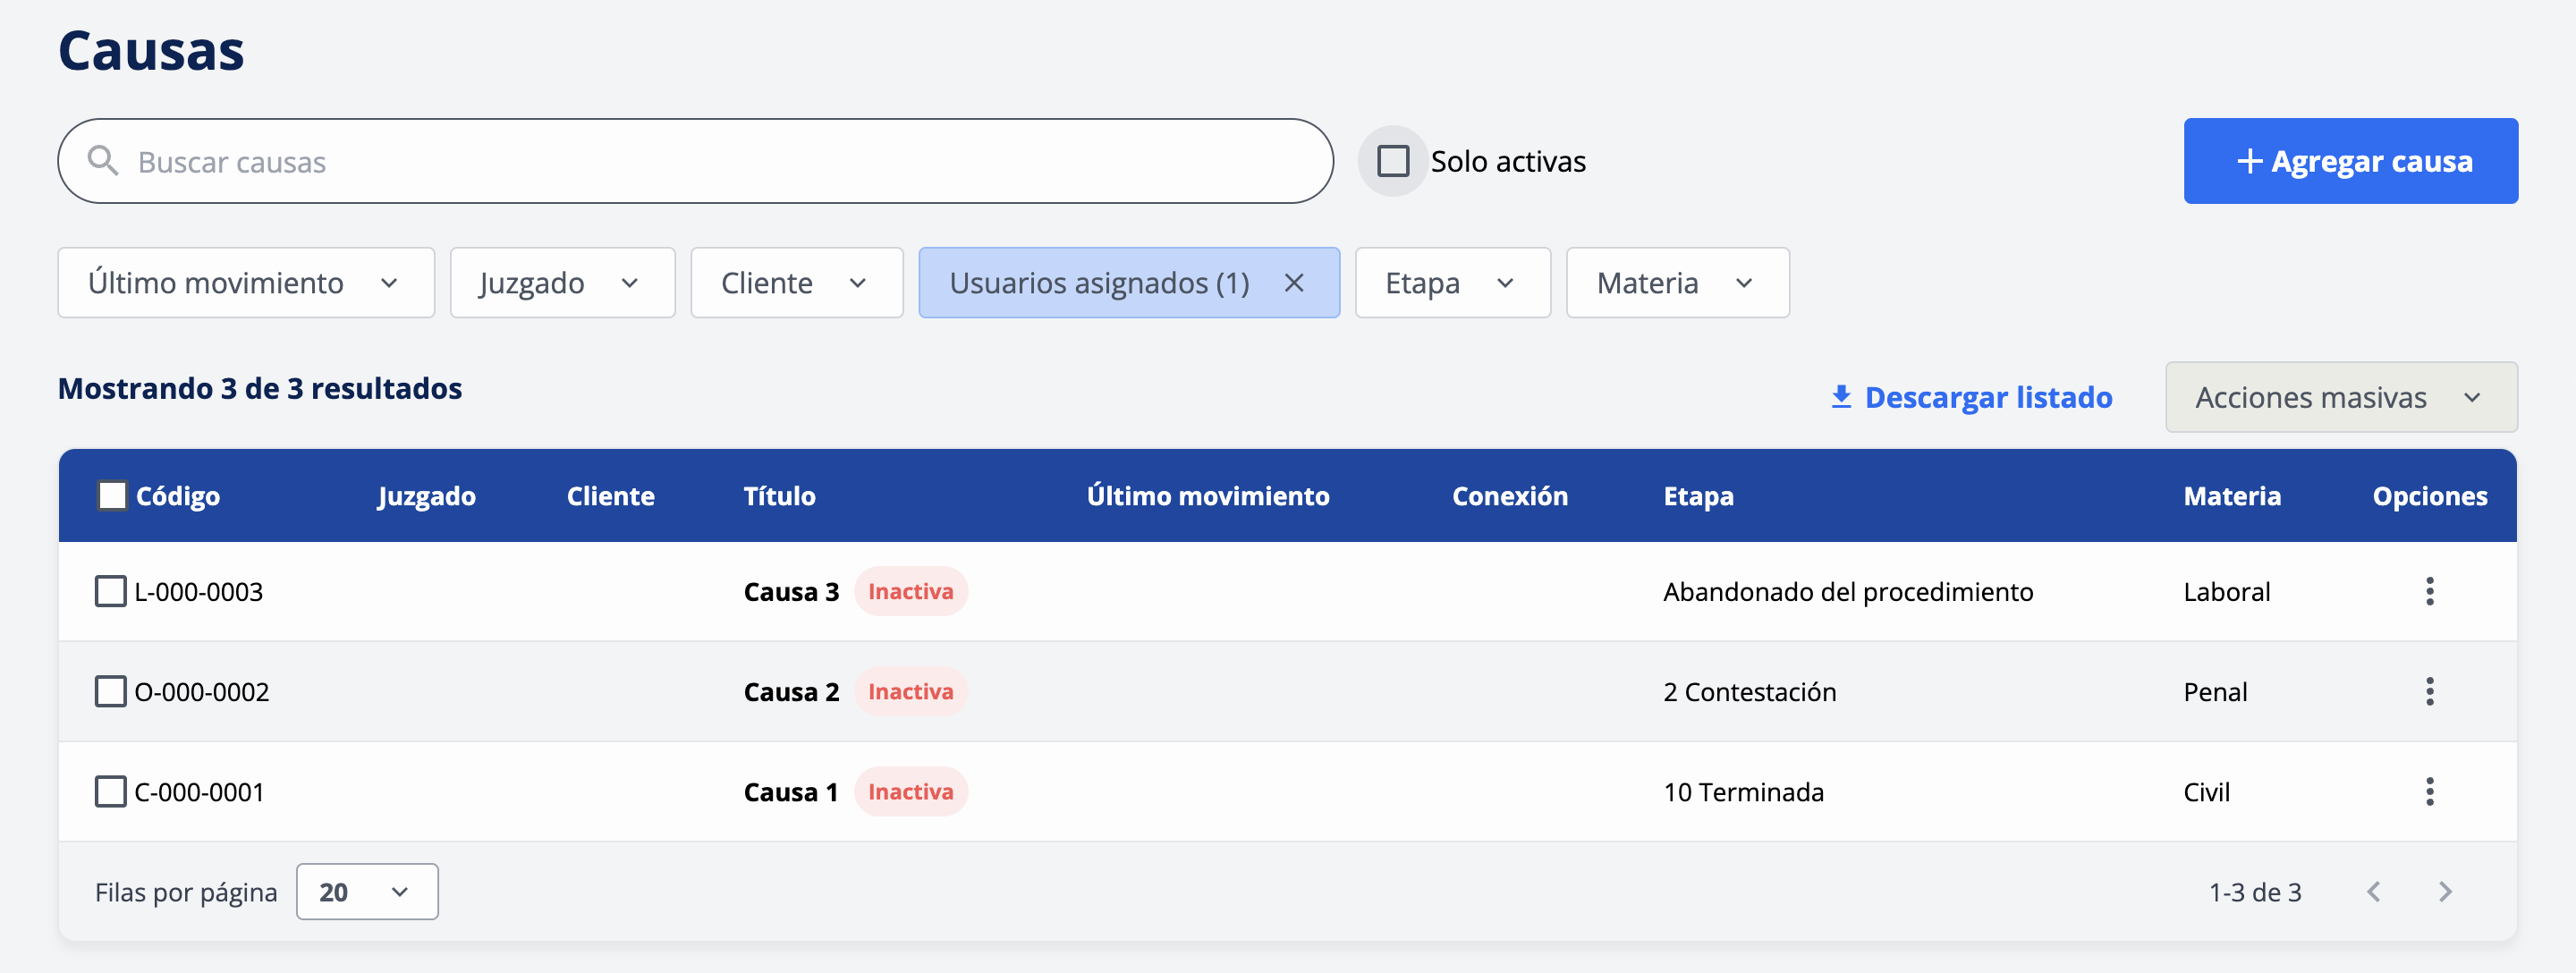
Task: Focus the Buscar causas search field
Action: click(695, 161)
